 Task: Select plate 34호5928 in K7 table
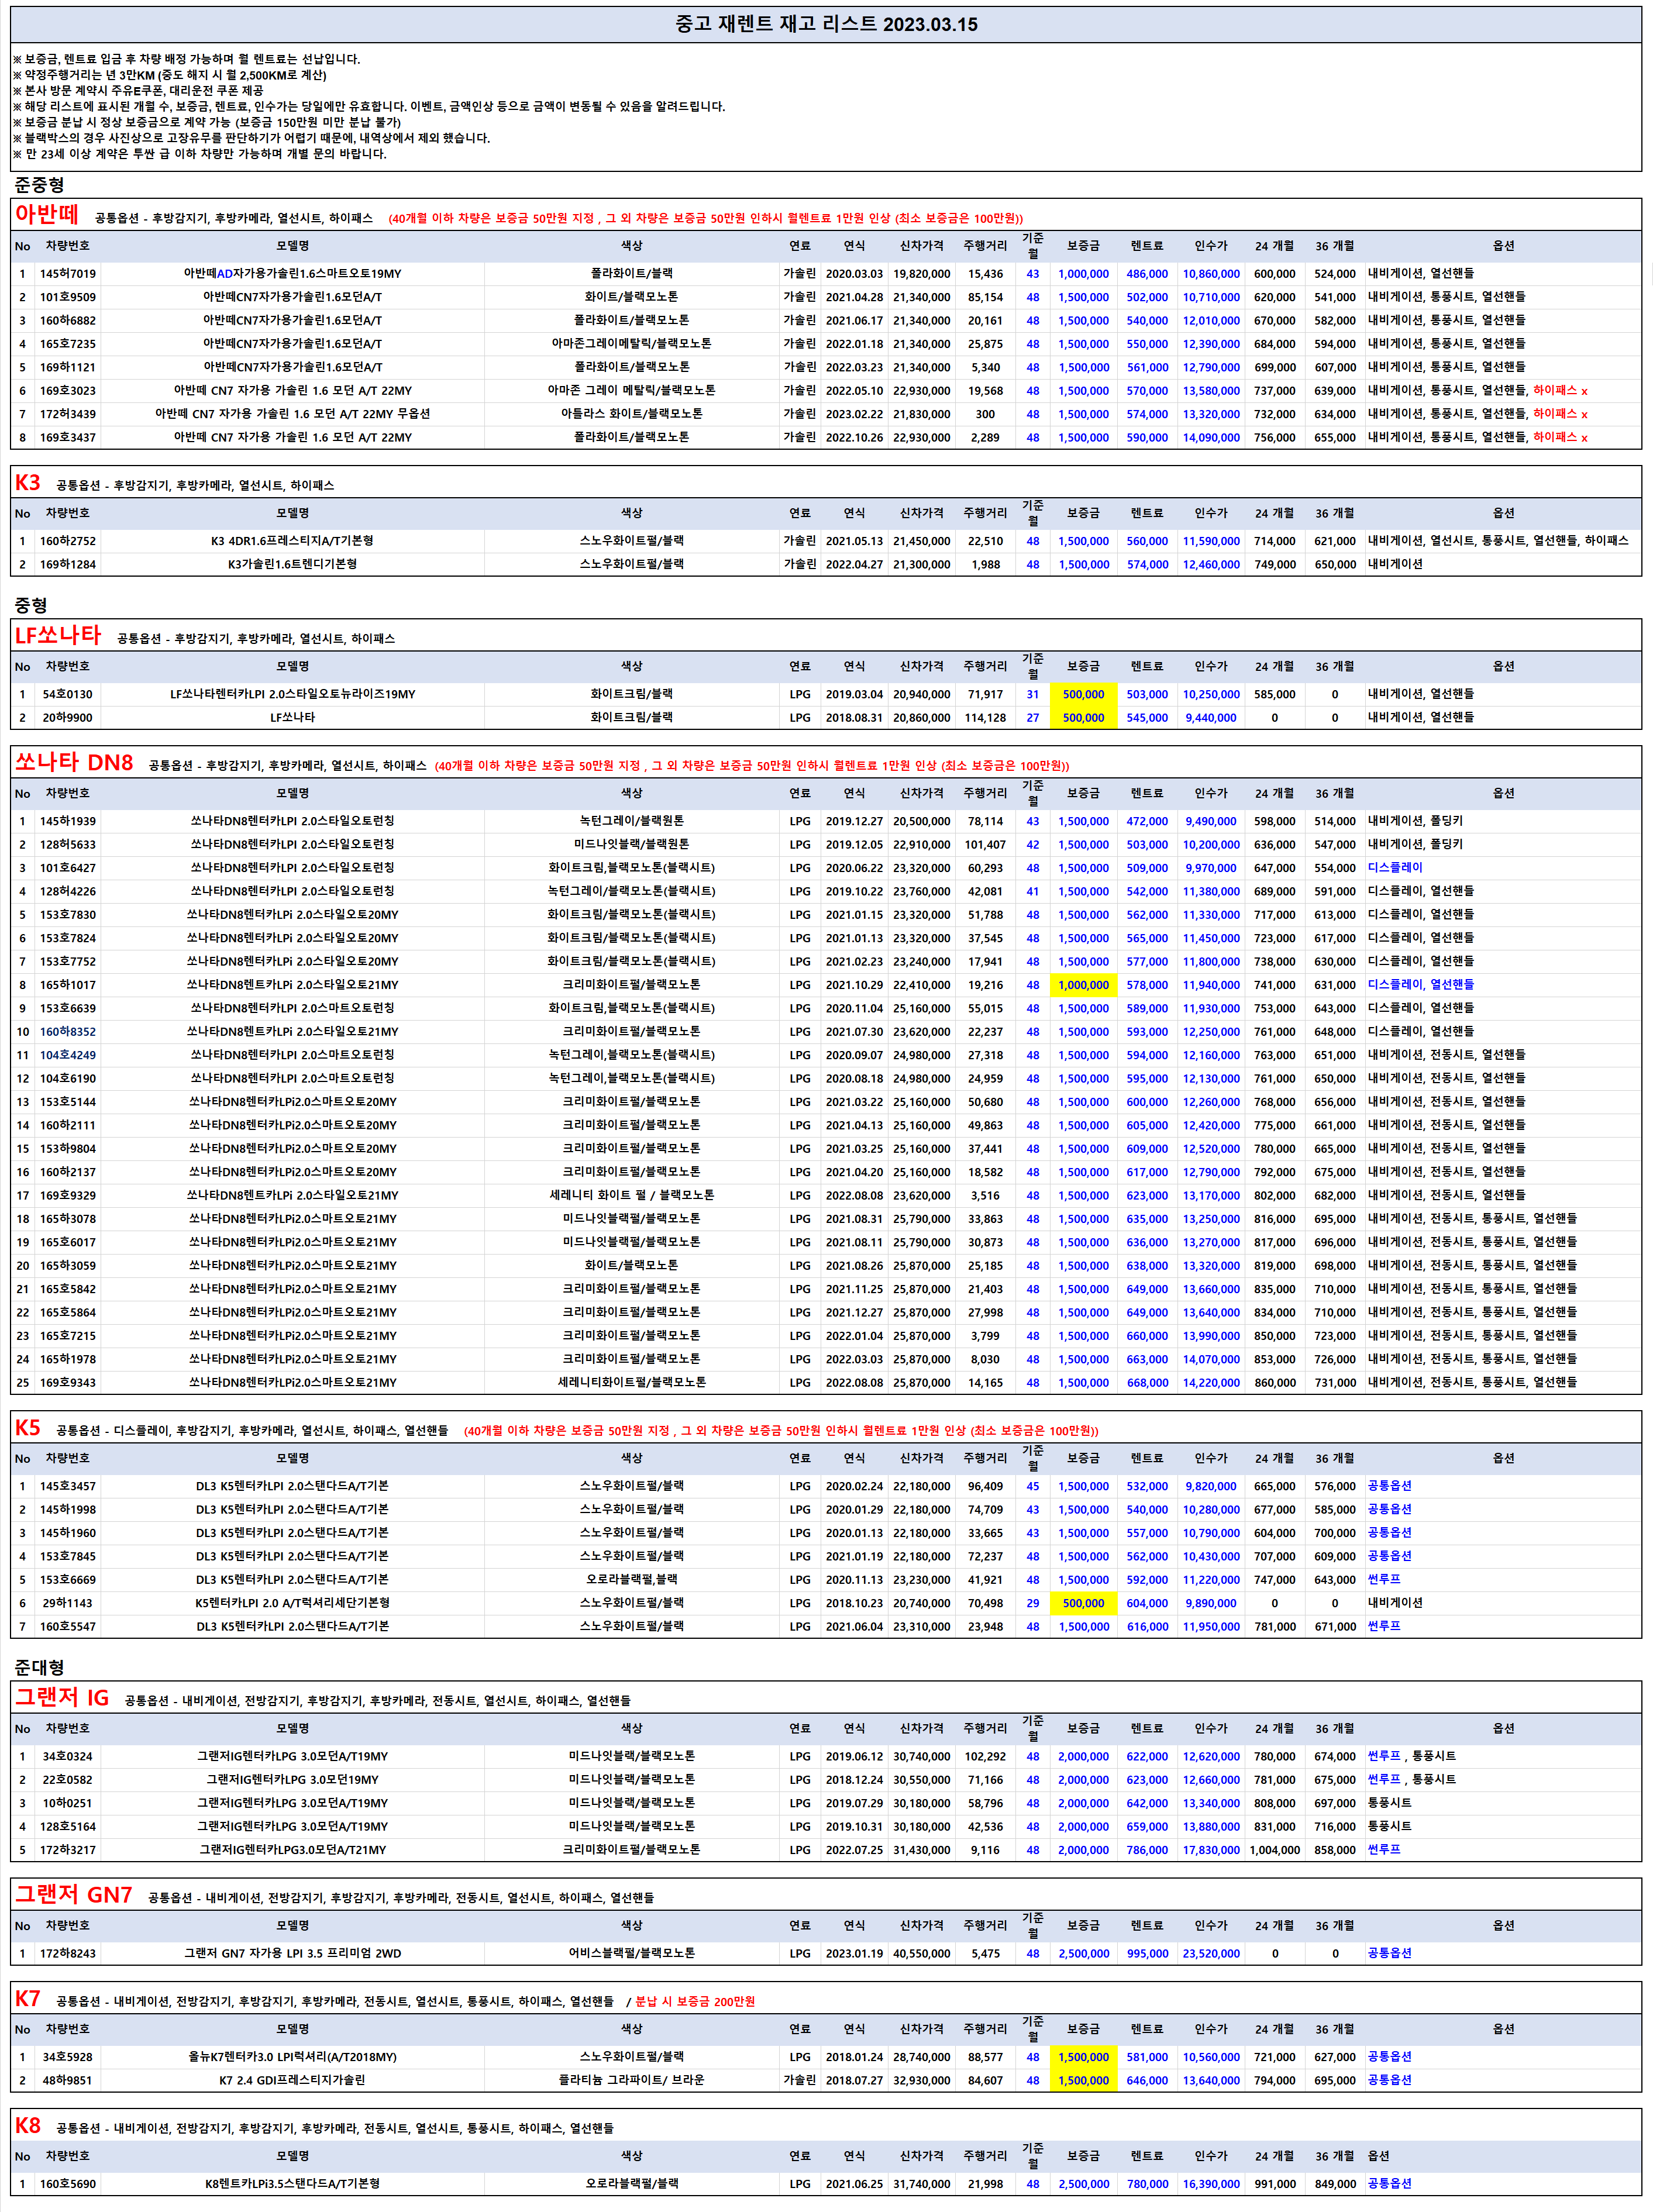point(68,2057)
